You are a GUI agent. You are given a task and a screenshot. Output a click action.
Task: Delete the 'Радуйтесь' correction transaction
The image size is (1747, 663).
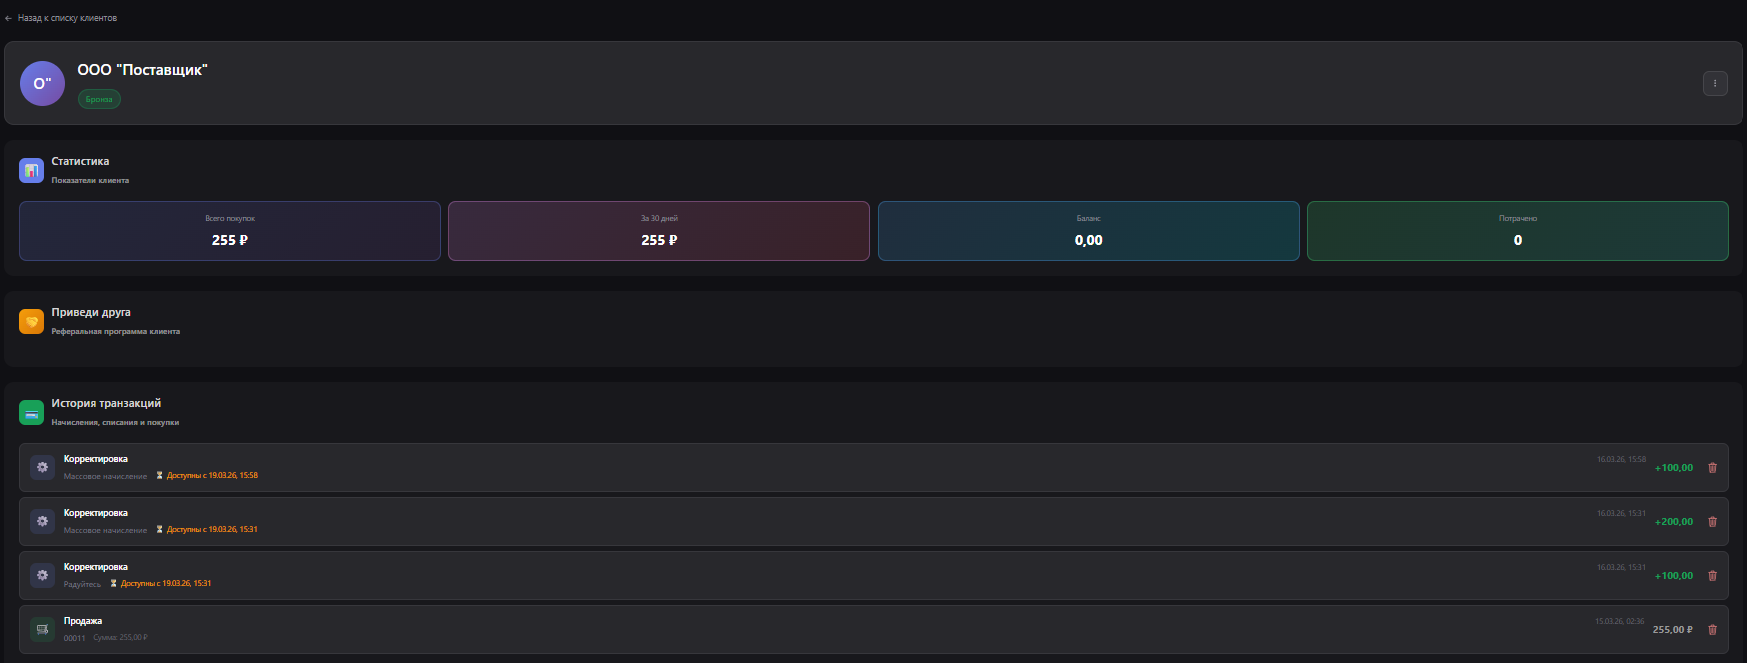pos(1712,576)
